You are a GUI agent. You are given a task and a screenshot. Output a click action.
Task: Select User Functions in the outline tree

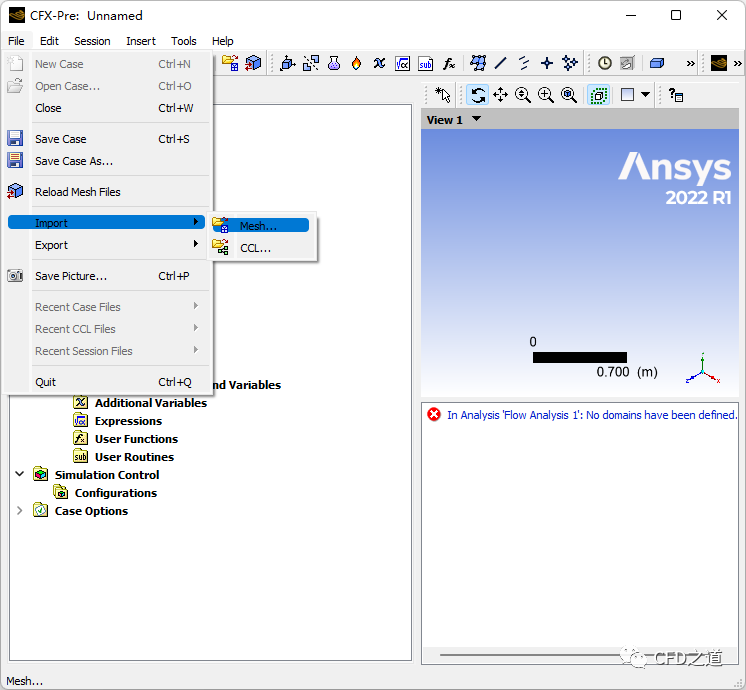point(137,439)
